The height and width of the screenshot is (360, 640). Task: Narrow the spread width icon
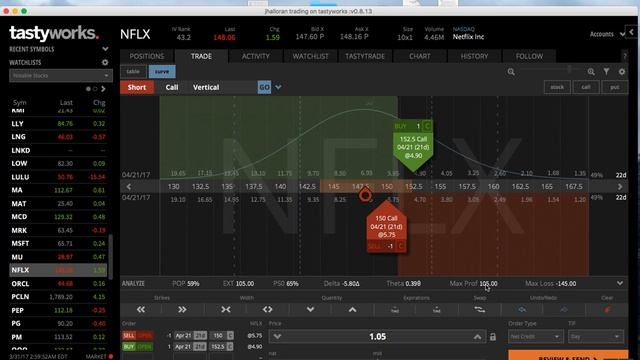226,310
